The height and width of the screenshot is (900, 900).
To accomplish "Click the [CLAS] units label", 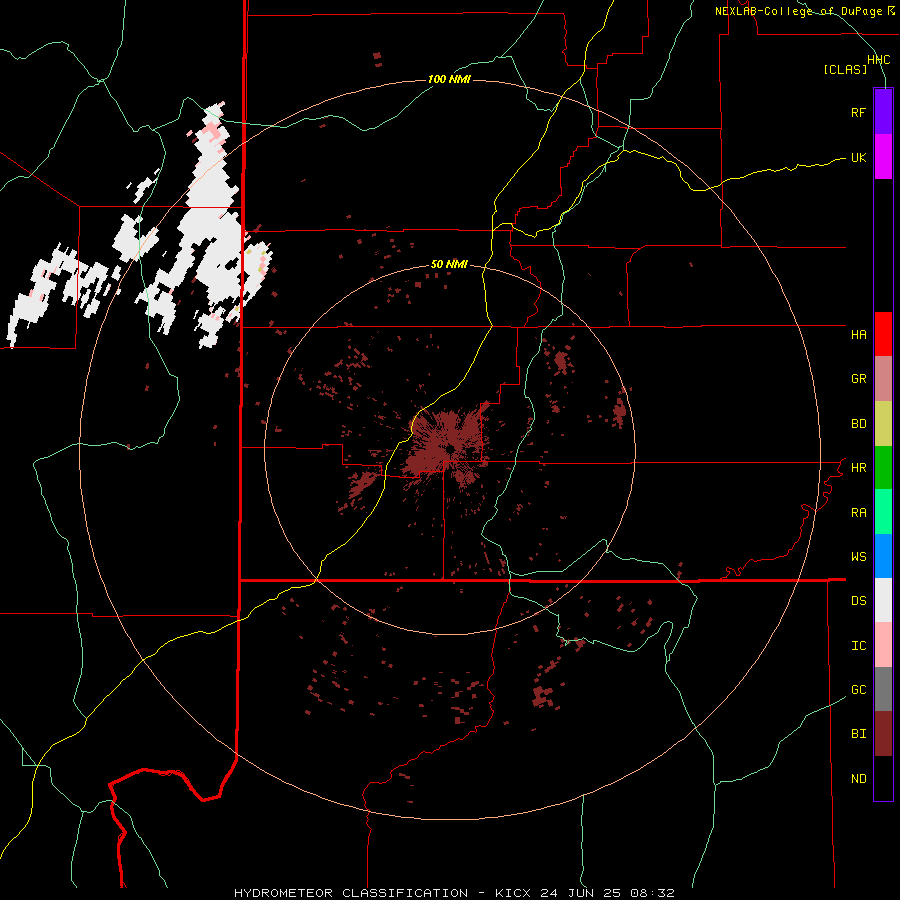I will click(845, 69).
